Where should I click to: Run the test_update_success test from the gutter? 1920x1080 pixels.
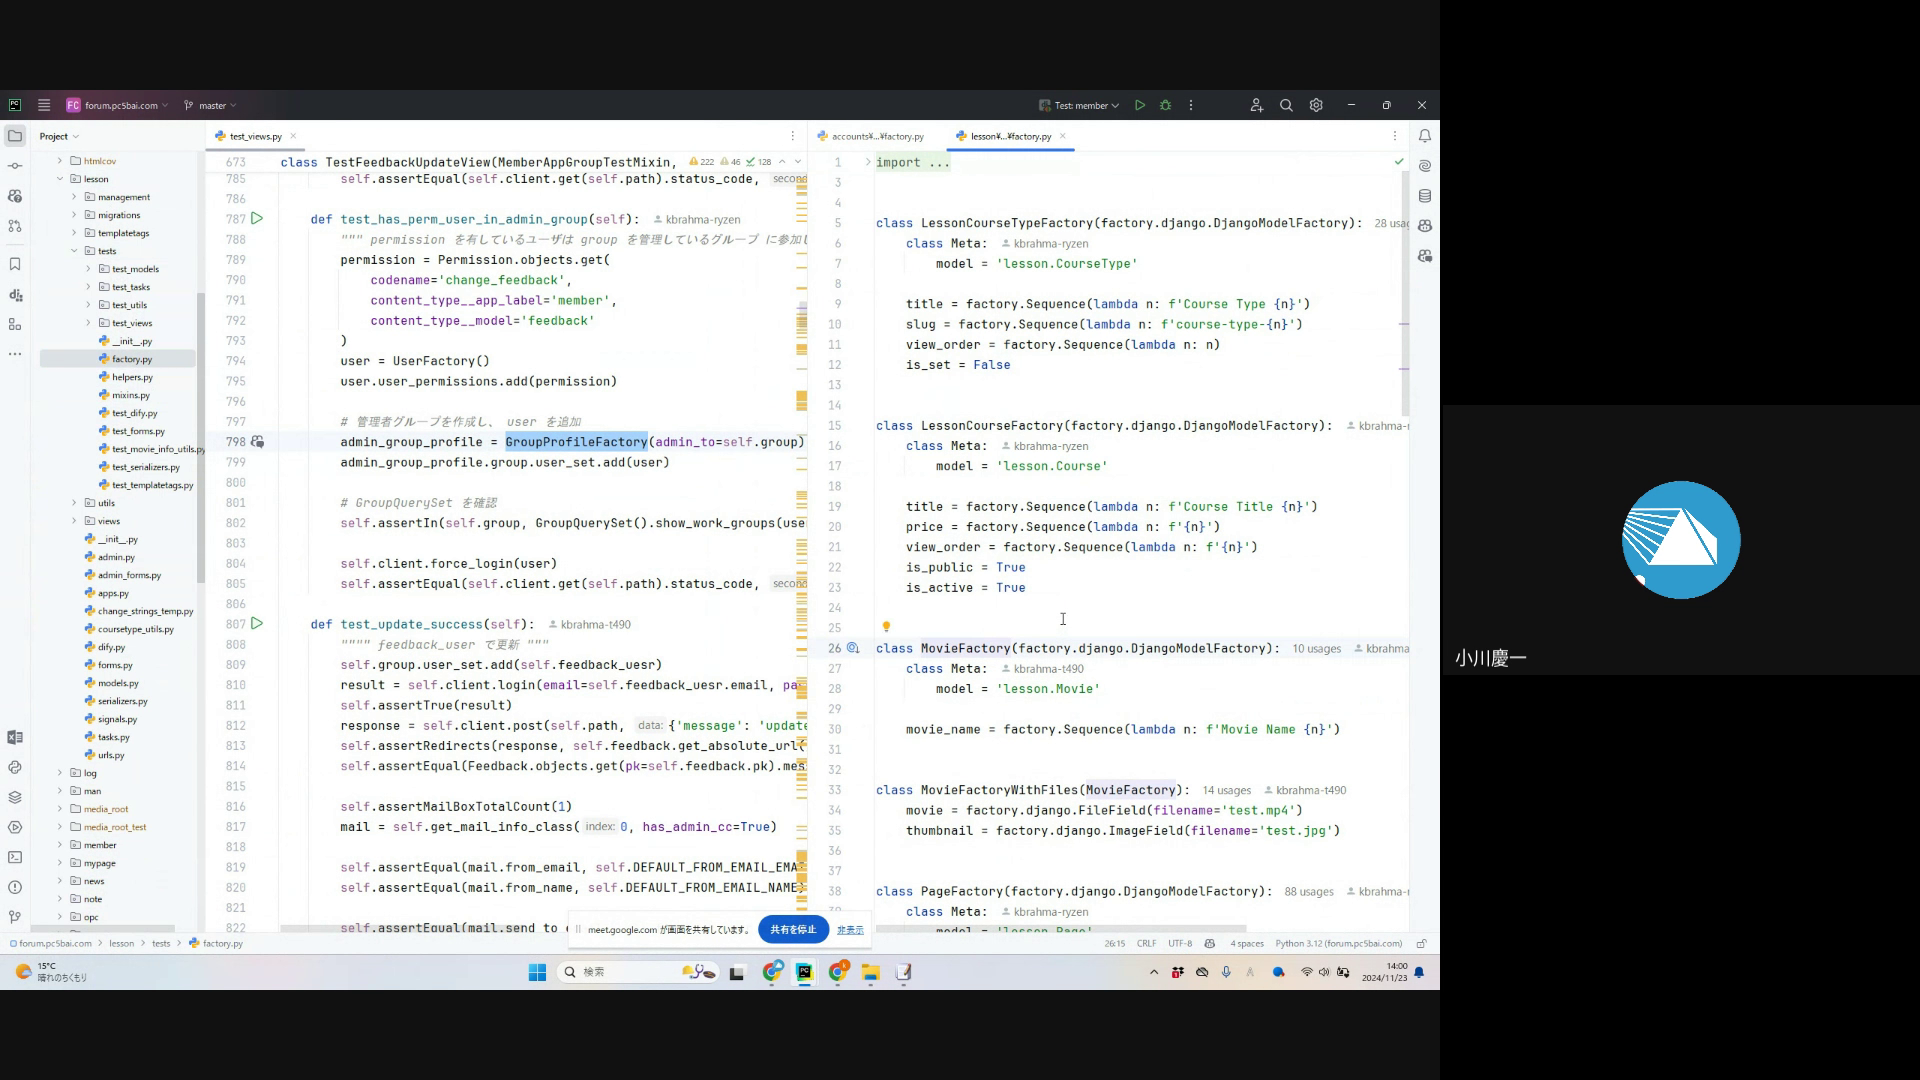point(257,624)
